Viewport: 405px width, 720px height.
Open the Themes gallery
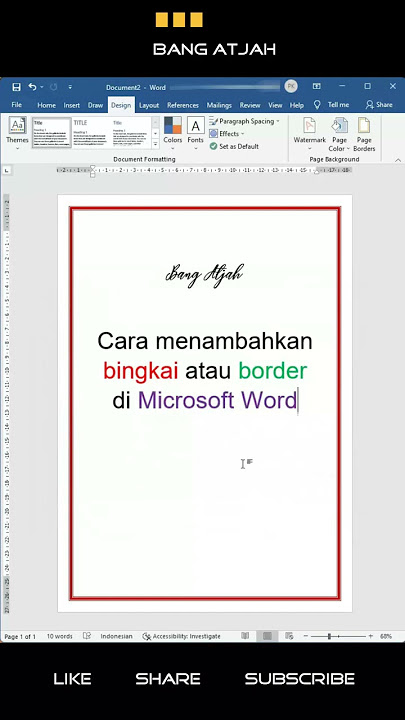pos(17,133)
